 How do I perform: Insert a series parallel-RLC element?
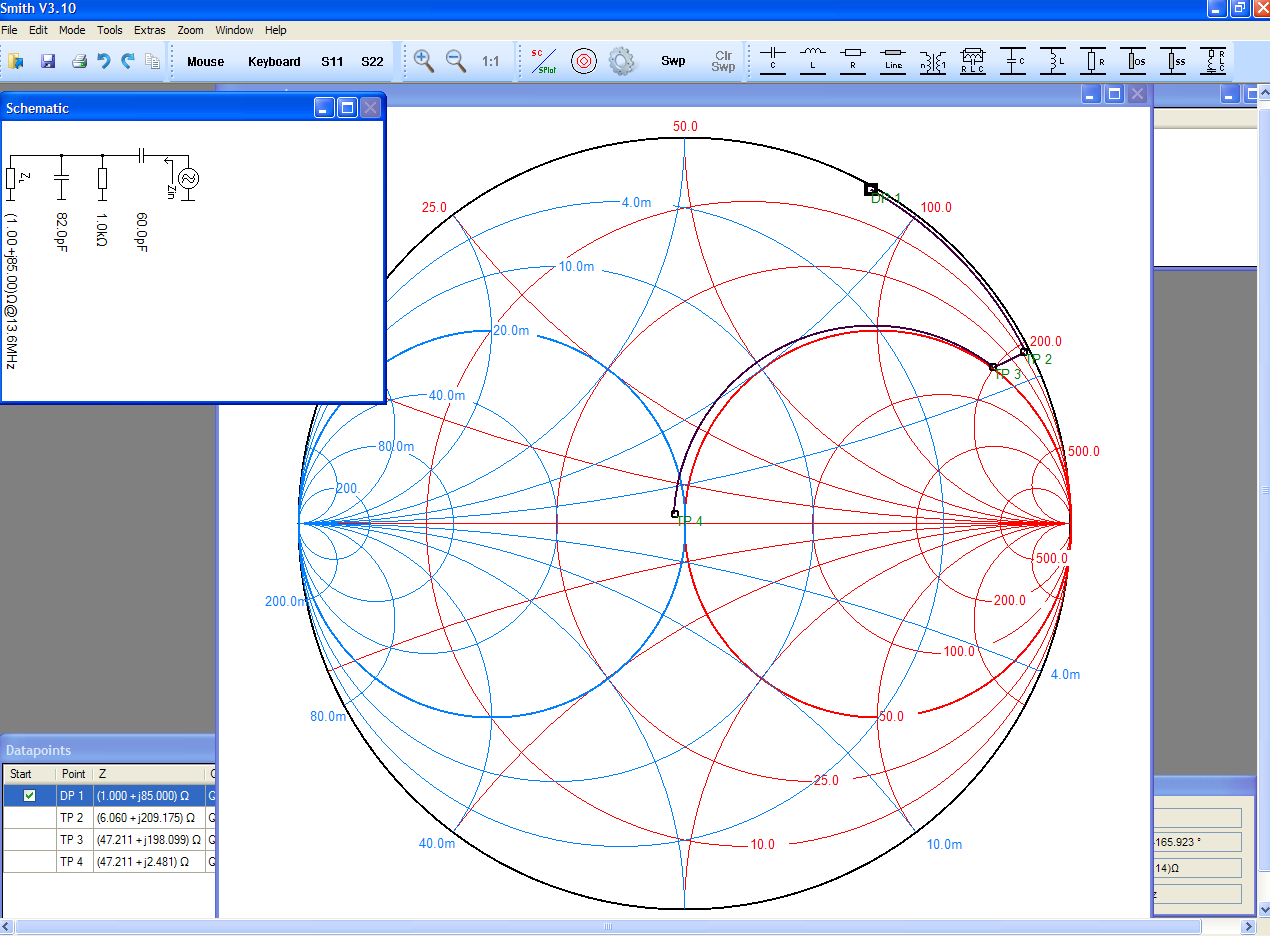973,60
